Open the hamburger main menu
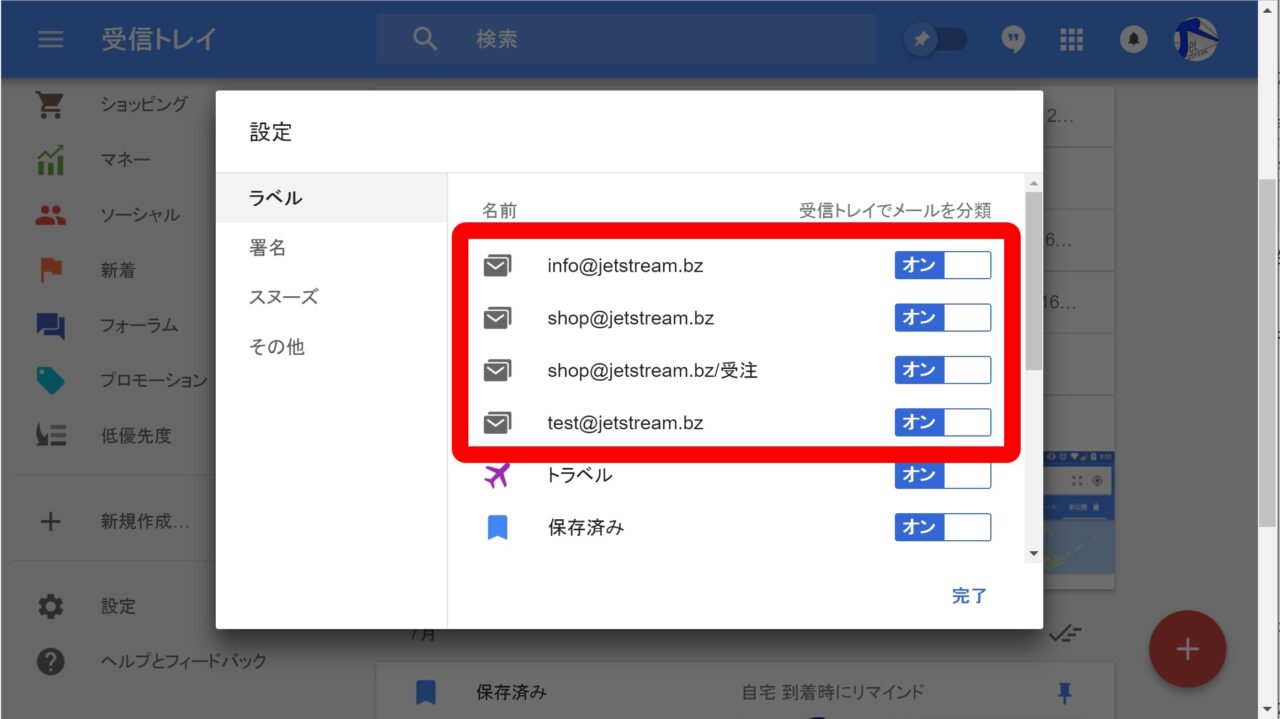 50,39
